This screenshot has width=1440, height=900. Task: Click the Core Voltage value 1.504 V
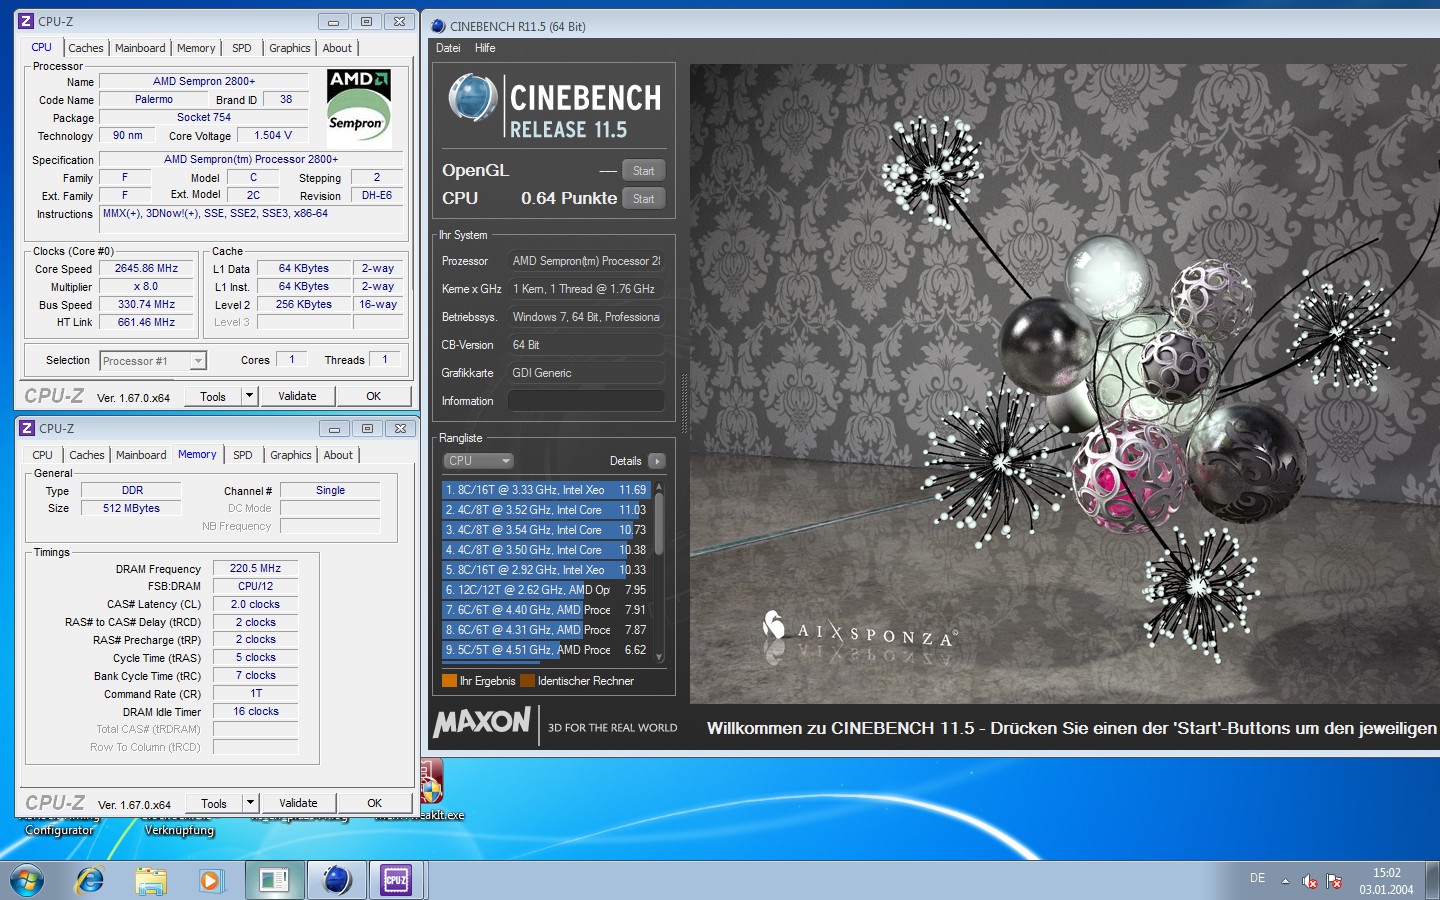click(273, 135)
